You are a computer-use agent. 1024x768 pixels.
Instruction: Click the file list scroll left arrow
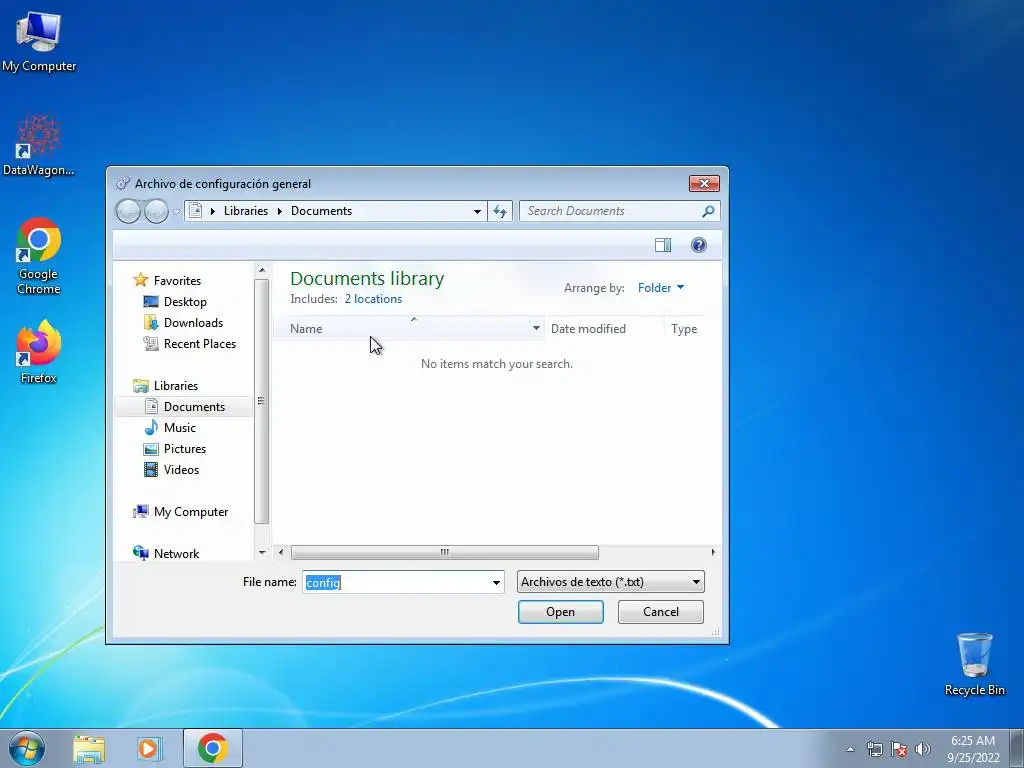[281, 552]
